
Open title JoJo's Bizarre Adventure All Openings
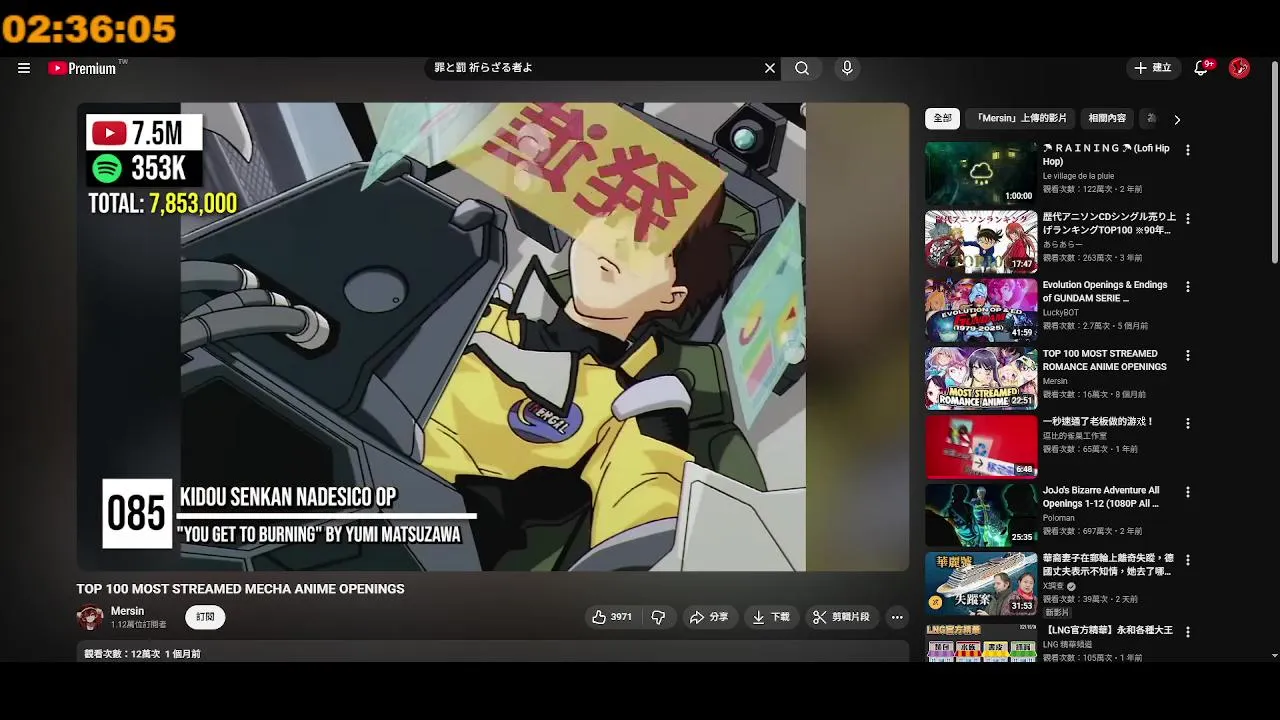point(1101,497)
